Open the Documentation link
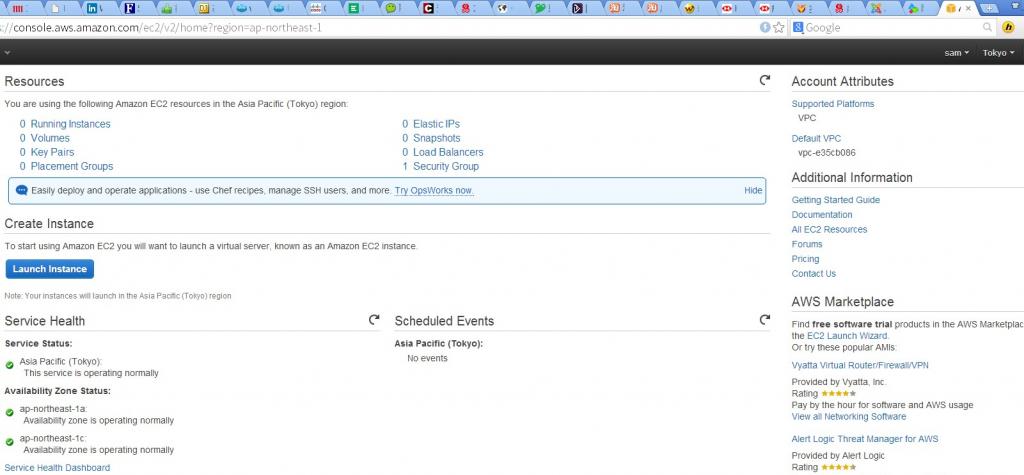1024x475 pixels. [822, 215]
